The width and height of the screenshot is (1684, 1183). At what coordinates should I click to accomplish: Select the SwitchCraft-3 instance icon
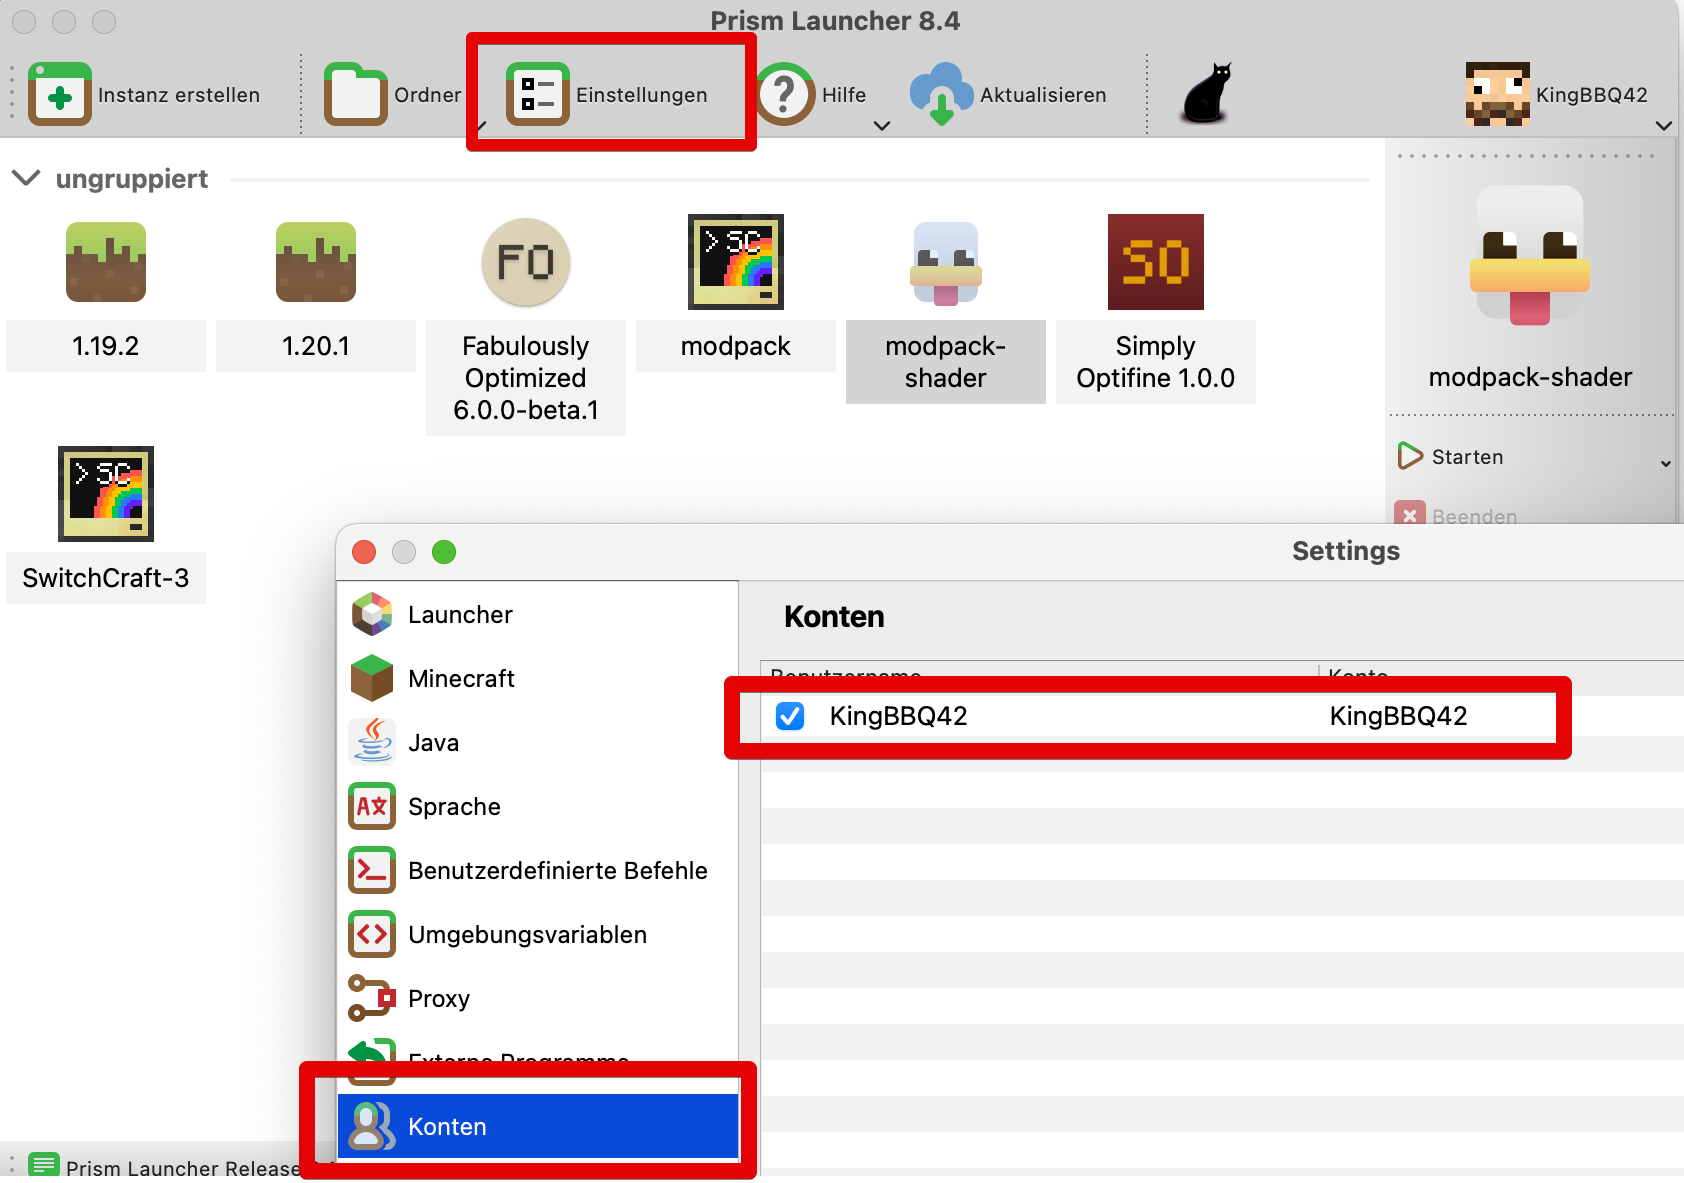(106, 494)
